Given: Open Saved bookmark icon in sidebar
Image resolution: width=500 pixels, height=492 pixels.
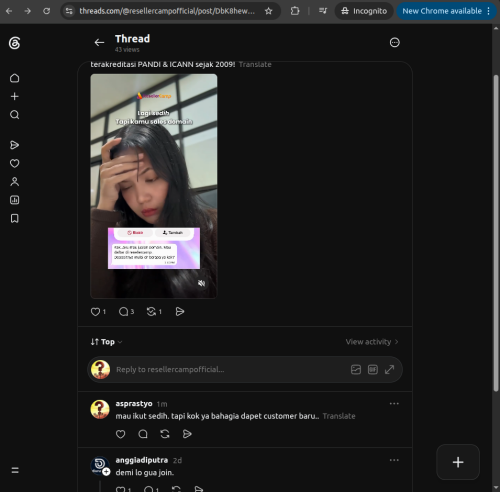Looking at the screenshot, I should pyautogui.click(x=14, y=218).
